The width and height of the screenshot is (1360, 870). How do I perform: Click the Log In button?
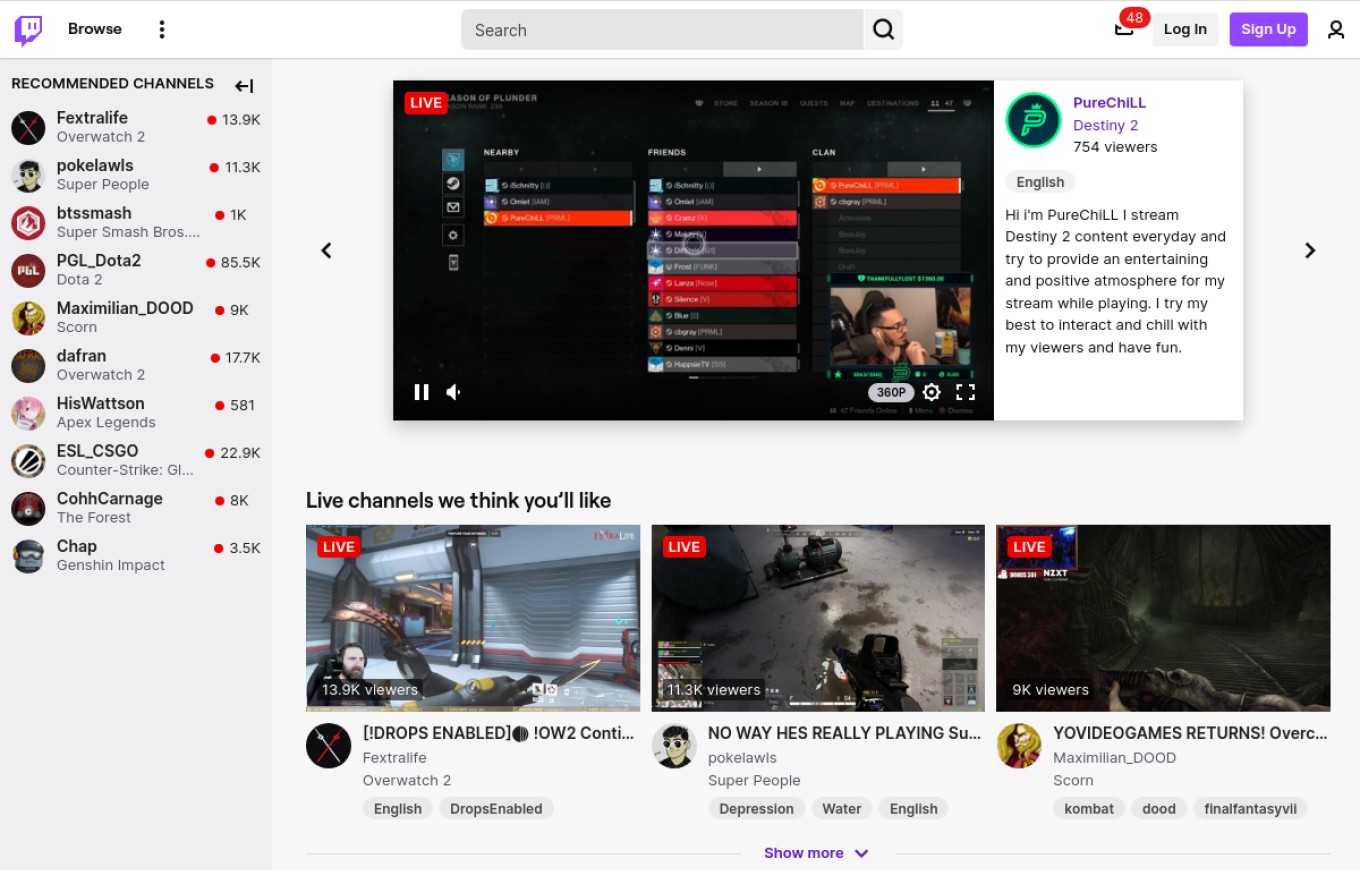tap(1185, 29)
